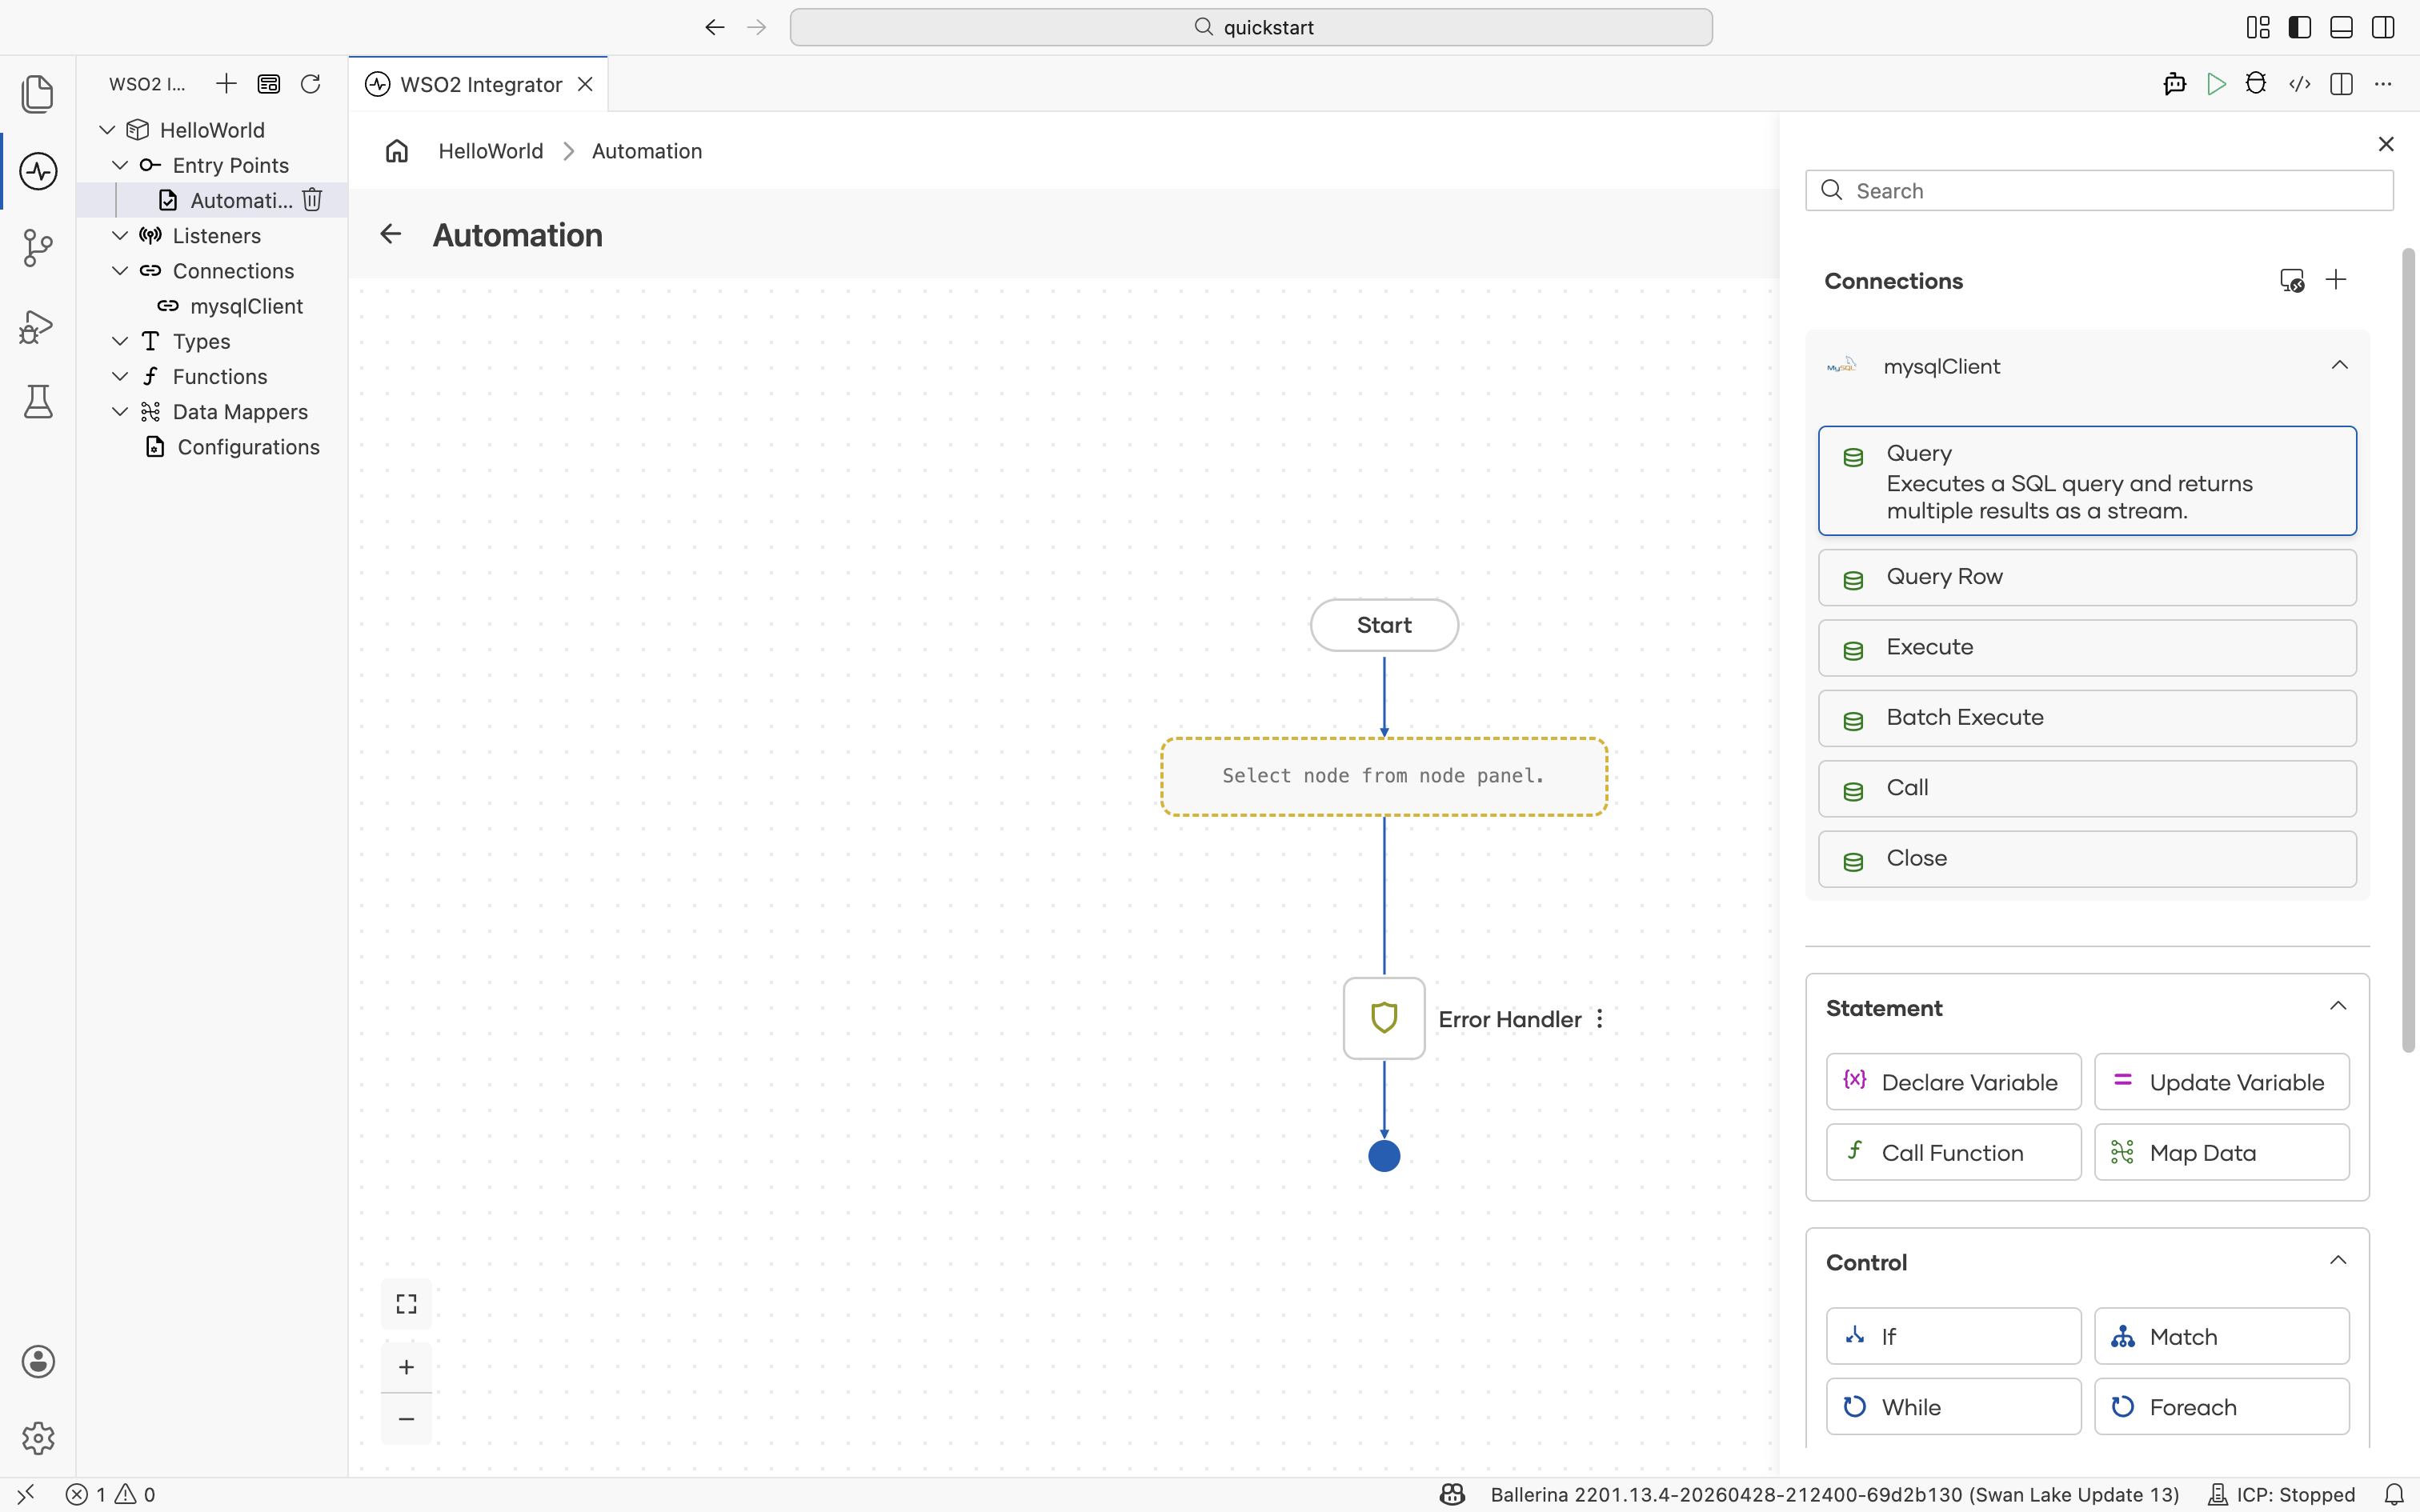2420x1512 pixels.
Task: Open the WSO2 Integrator activity bar icon
Action: [38, 171]
